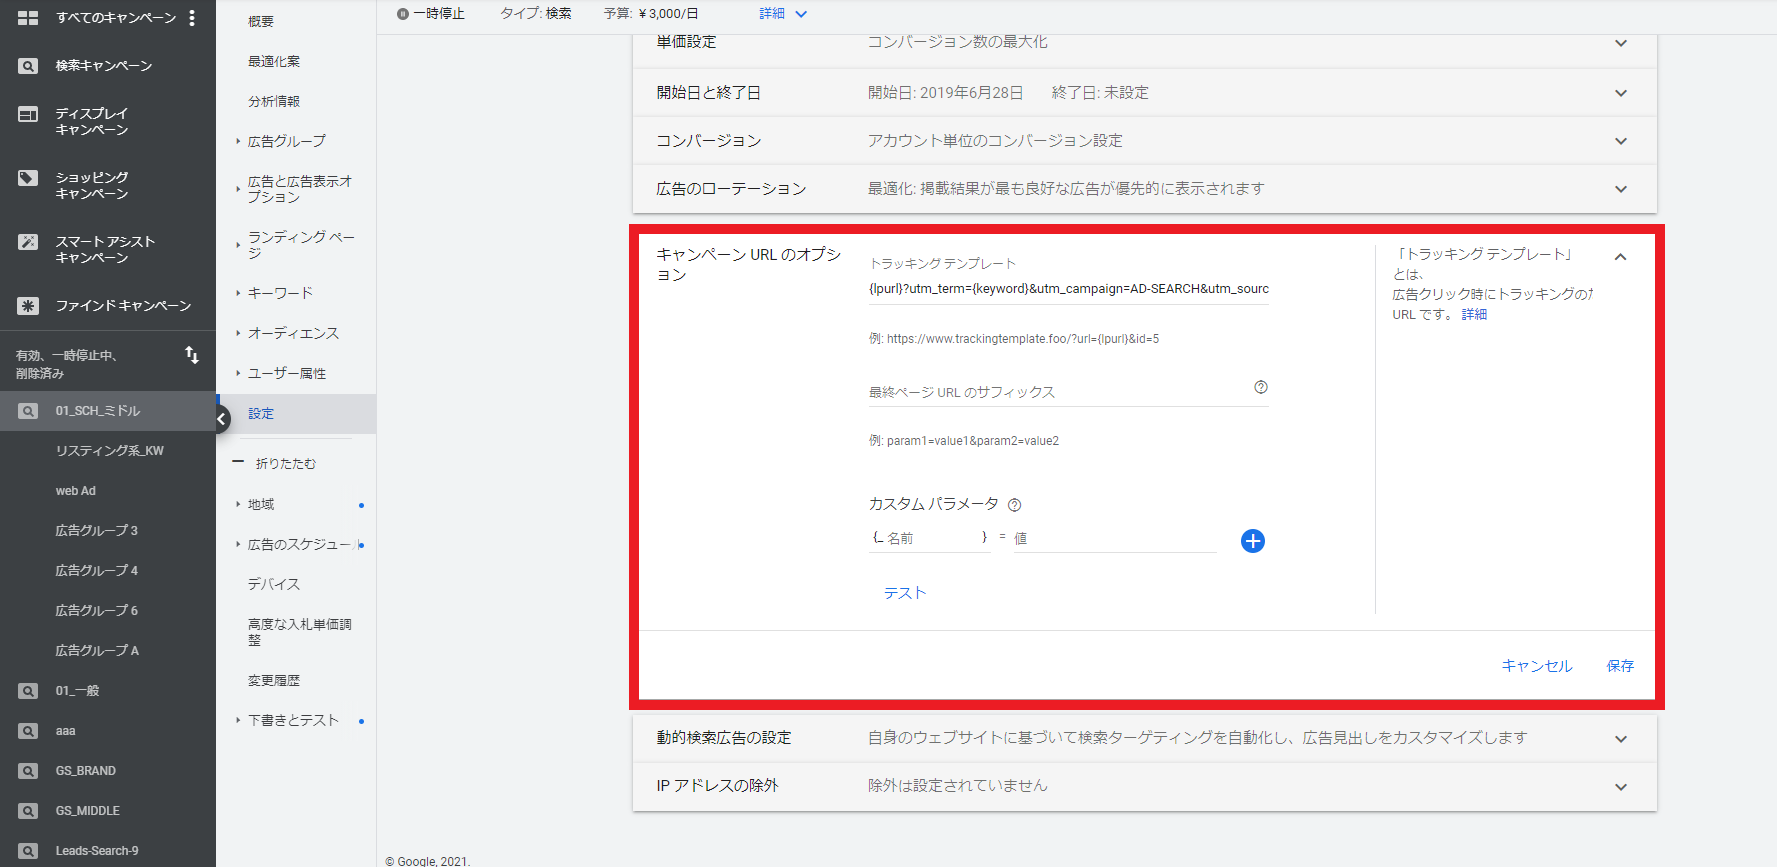1777x867 pixels.
Task: Expand the IP アドレスの除外 row
Action: coord(1621,787)
